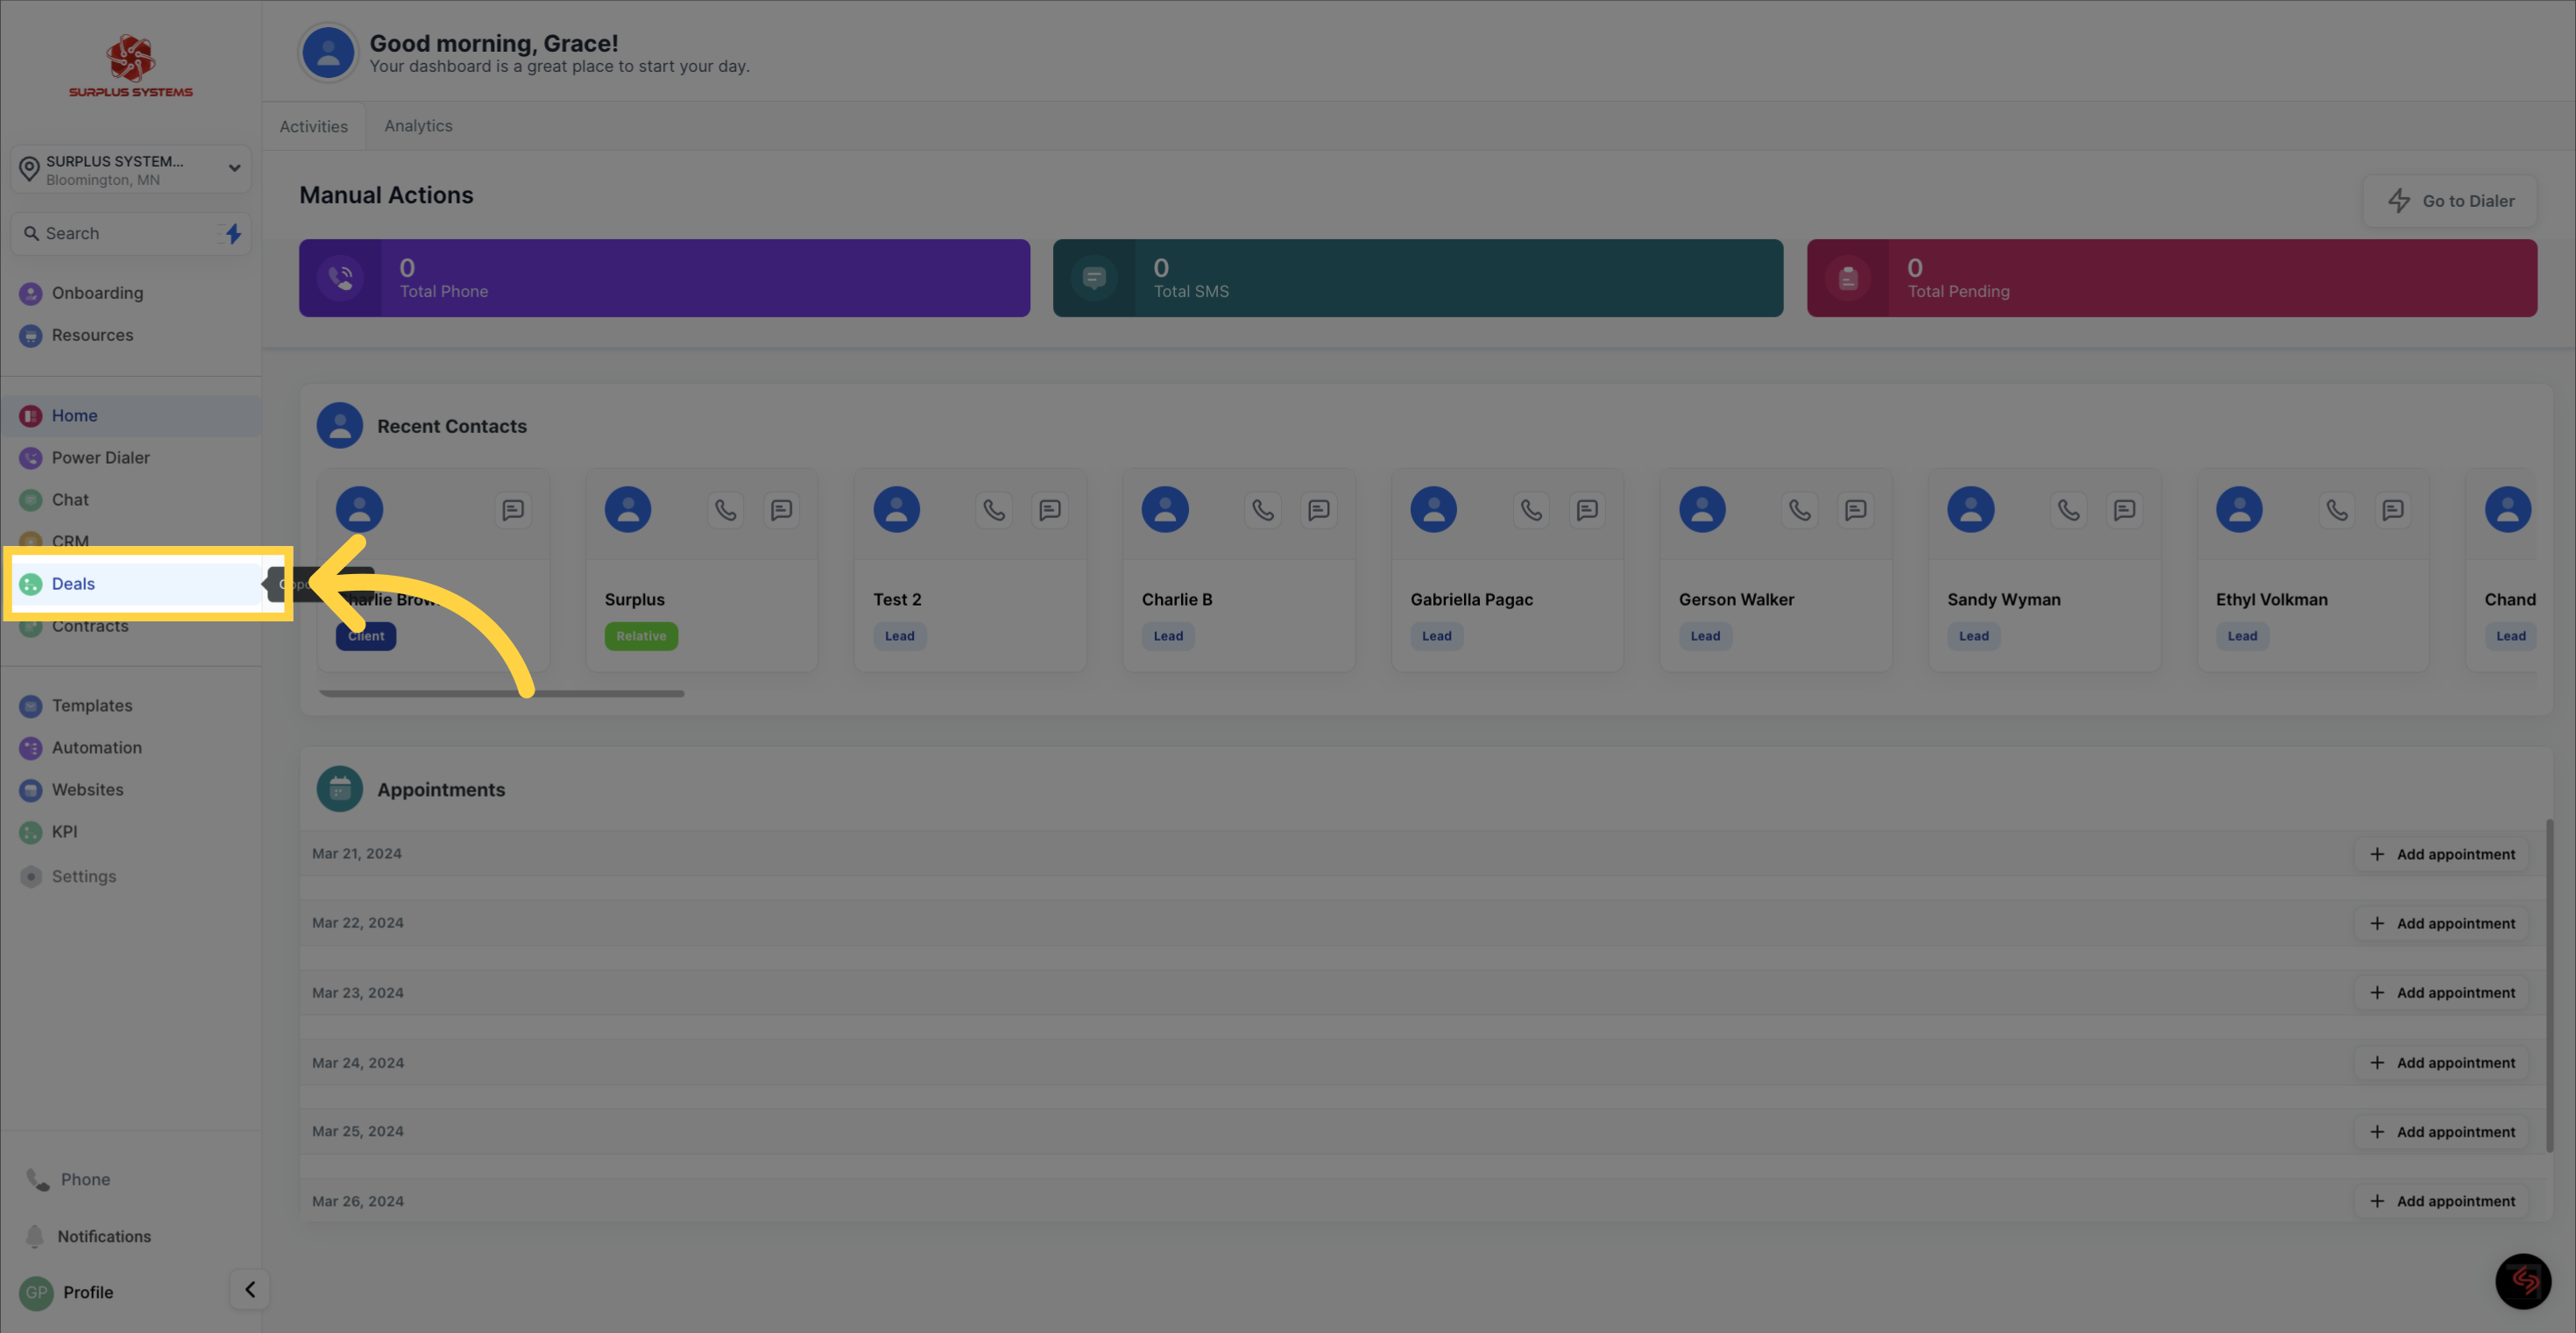Viewport: 2576px width, 1333px height.
Task: Collapse the sidebar with chevron arrow
Action: tap(250, 1289)
